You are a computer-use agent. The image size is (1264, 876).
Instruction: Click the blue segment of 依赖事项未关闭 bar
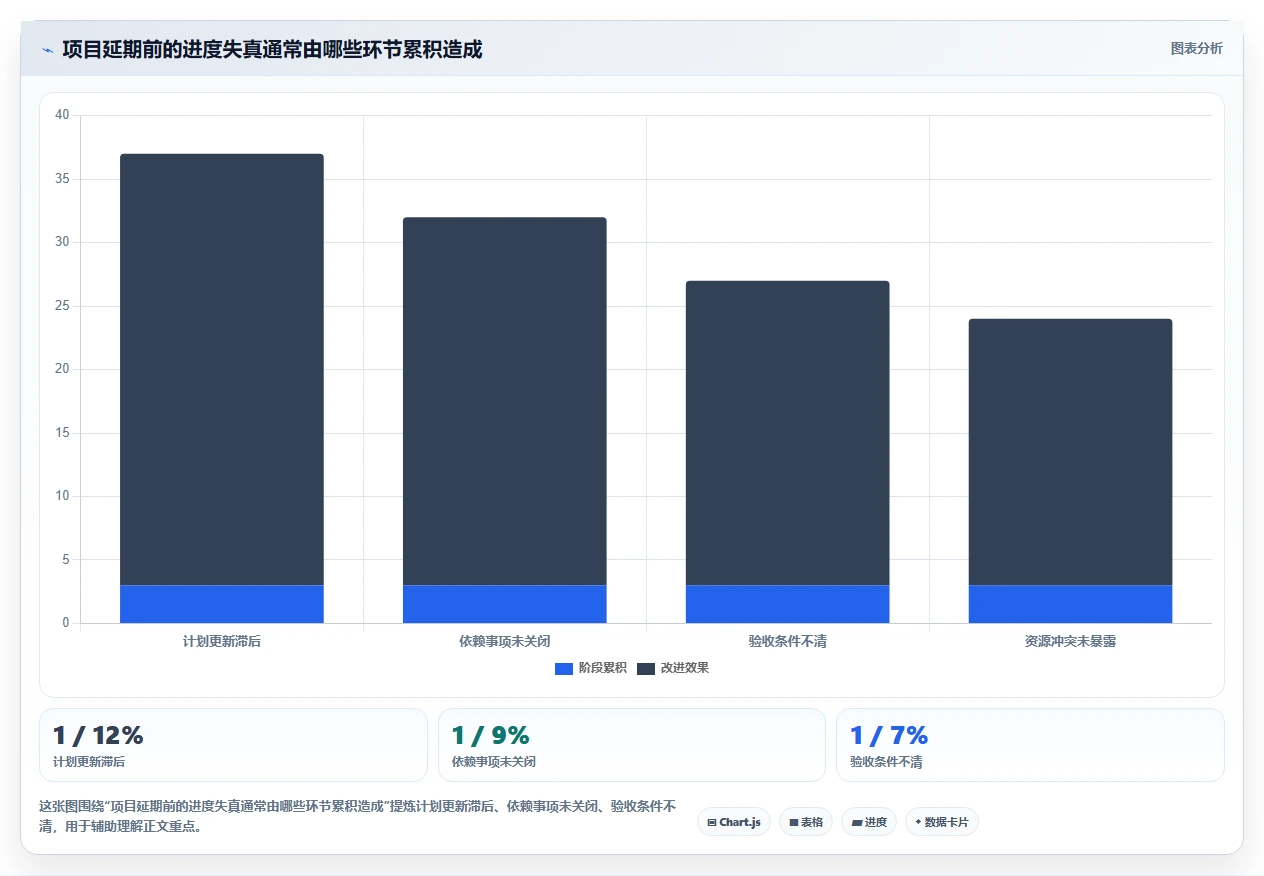pos(504,604)
